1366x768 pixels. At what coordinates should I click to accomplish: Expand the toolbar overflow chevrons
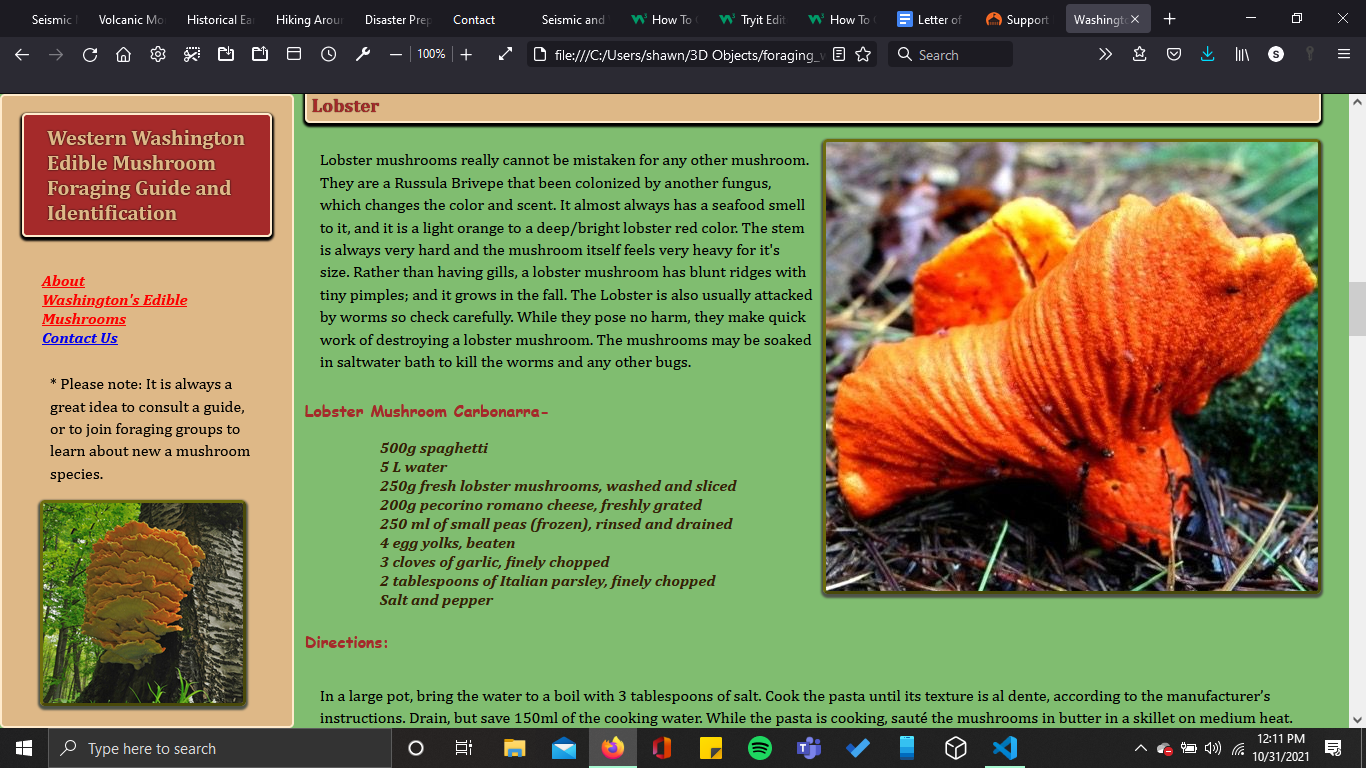tap(1105, 55)
